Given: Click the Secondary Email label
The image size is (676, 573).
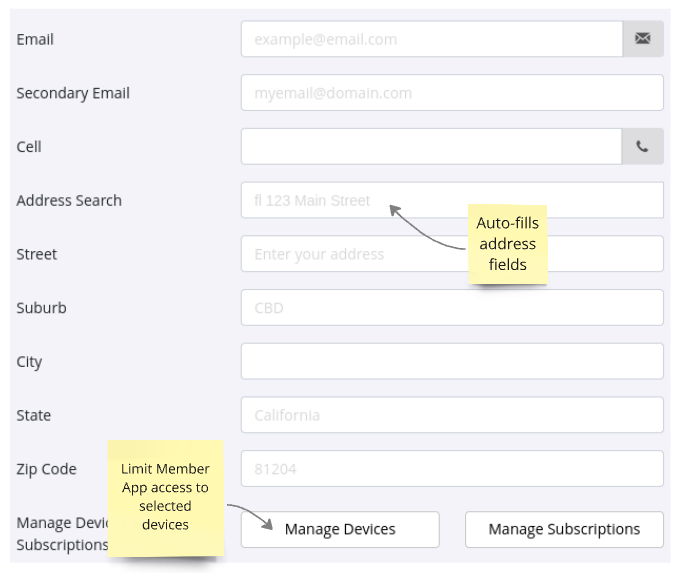Looking at the screenshot, I should click(73, 93).
